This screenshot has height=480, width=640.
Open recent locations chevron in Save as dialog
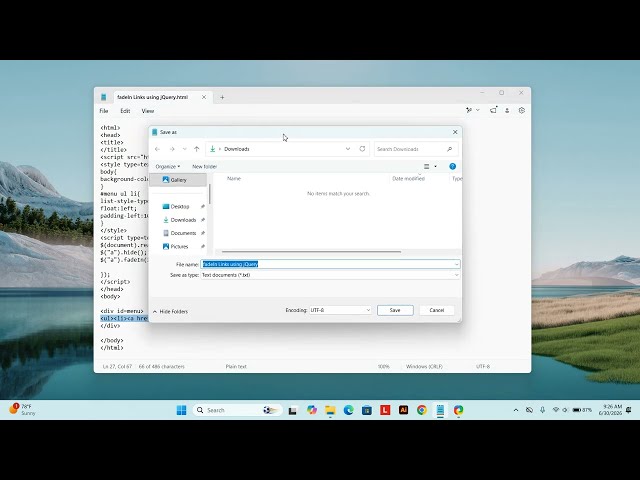[x=184, y=149]
